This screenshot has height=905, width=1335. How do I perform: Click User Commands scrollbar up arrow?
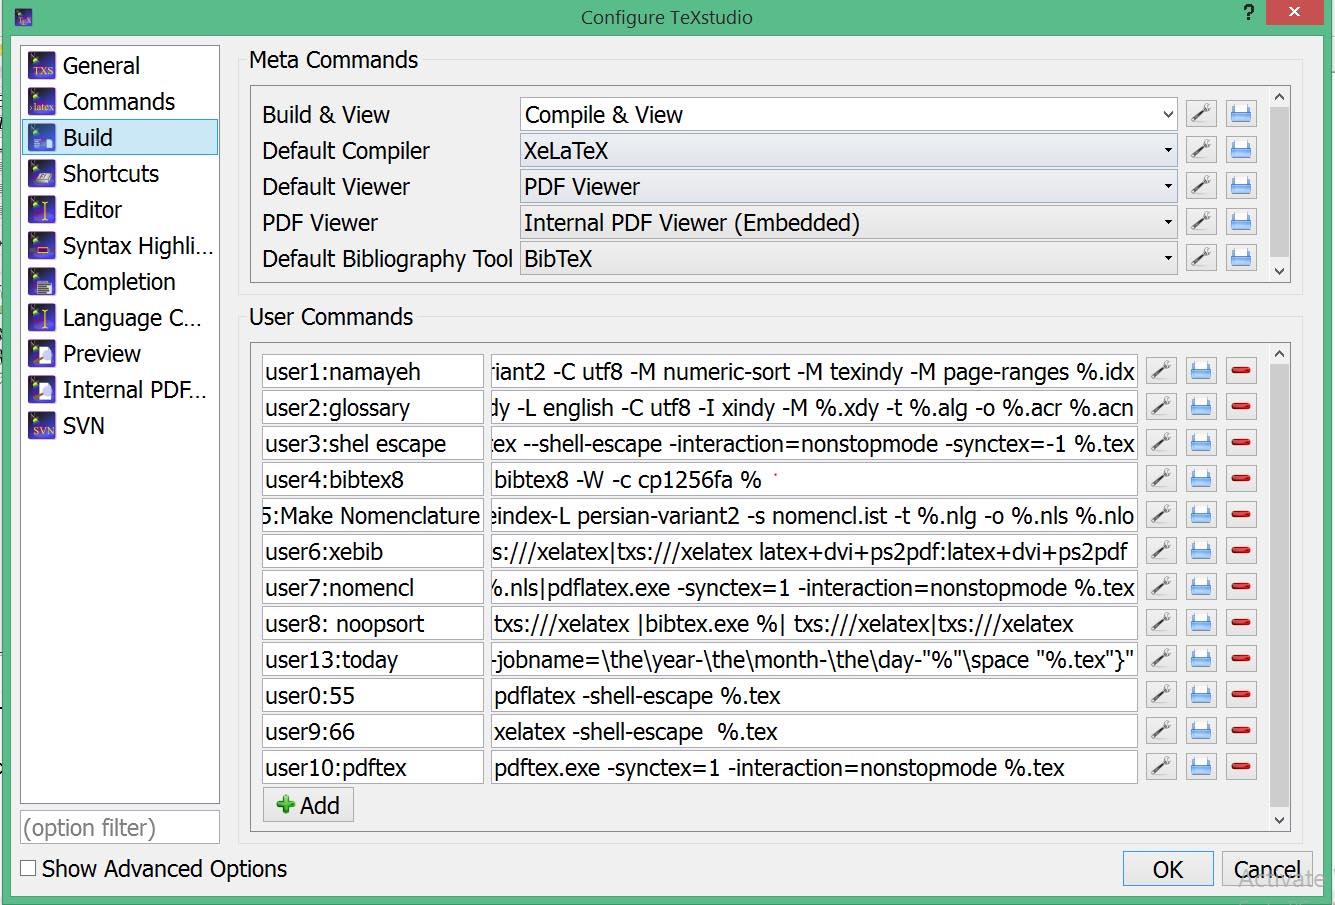coord(1279,354)
